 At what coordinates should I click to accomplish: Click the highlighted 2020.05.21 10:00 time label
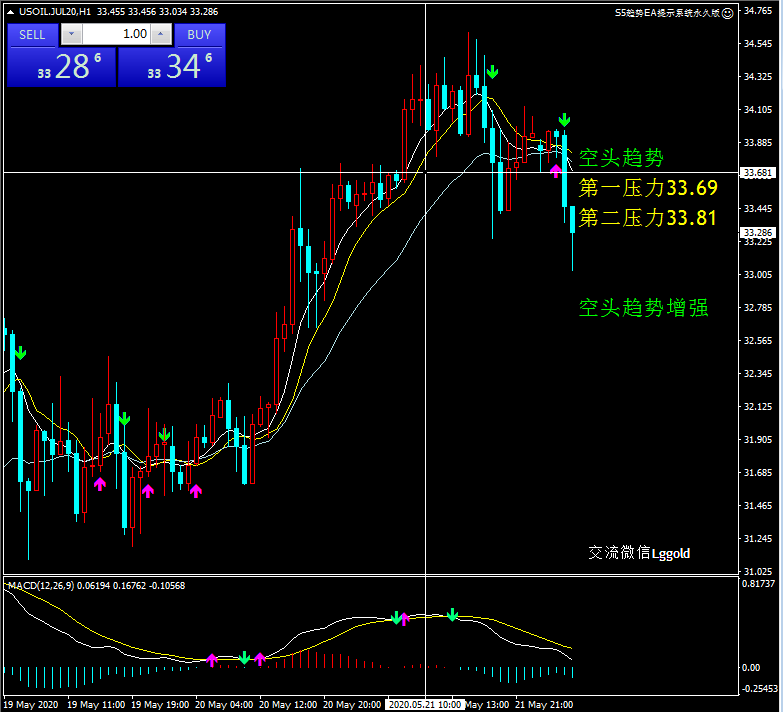click(425, 704)
